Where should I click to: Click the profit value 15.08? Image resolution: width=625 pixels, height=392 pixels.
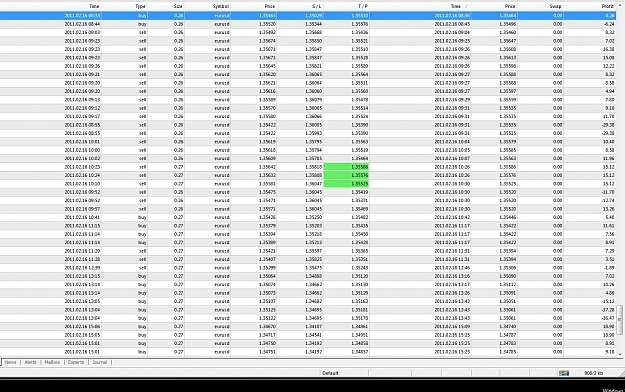(x=609, y=58)
